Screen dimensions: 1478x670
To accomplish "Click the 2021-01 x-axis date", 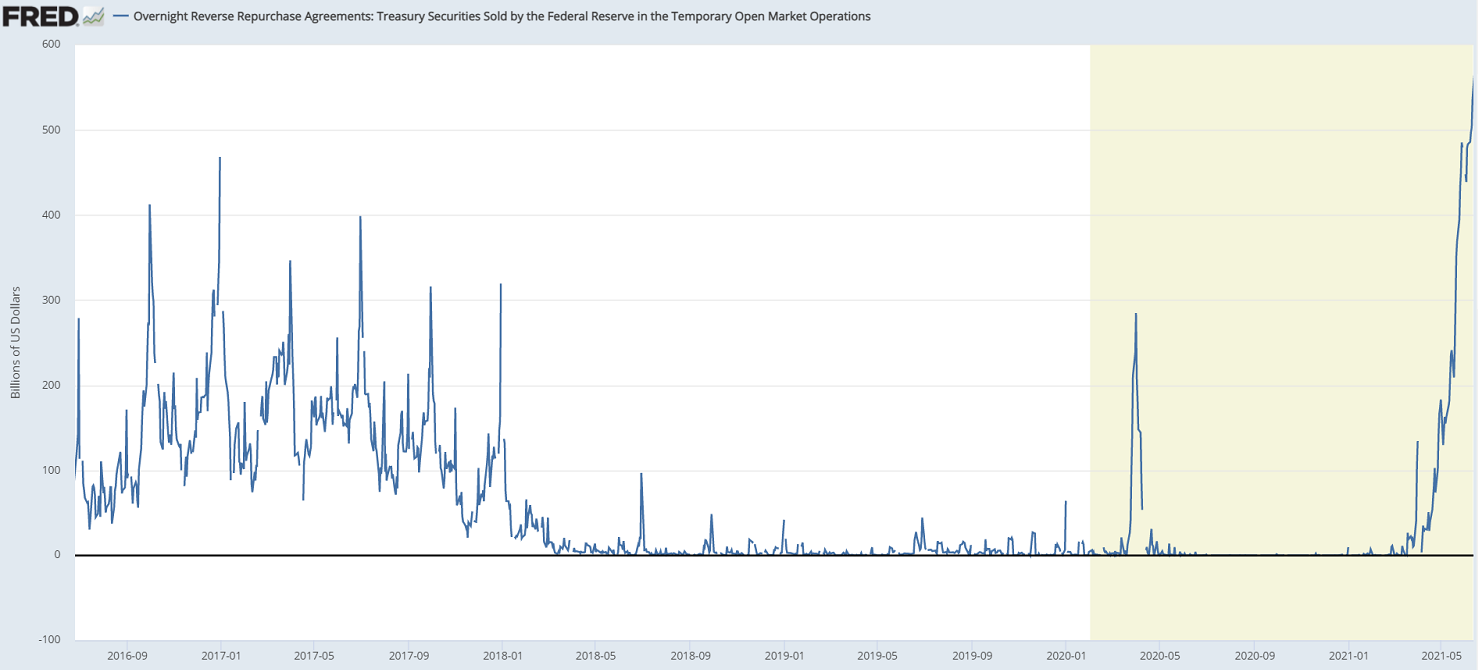I will coord(1347,655).
